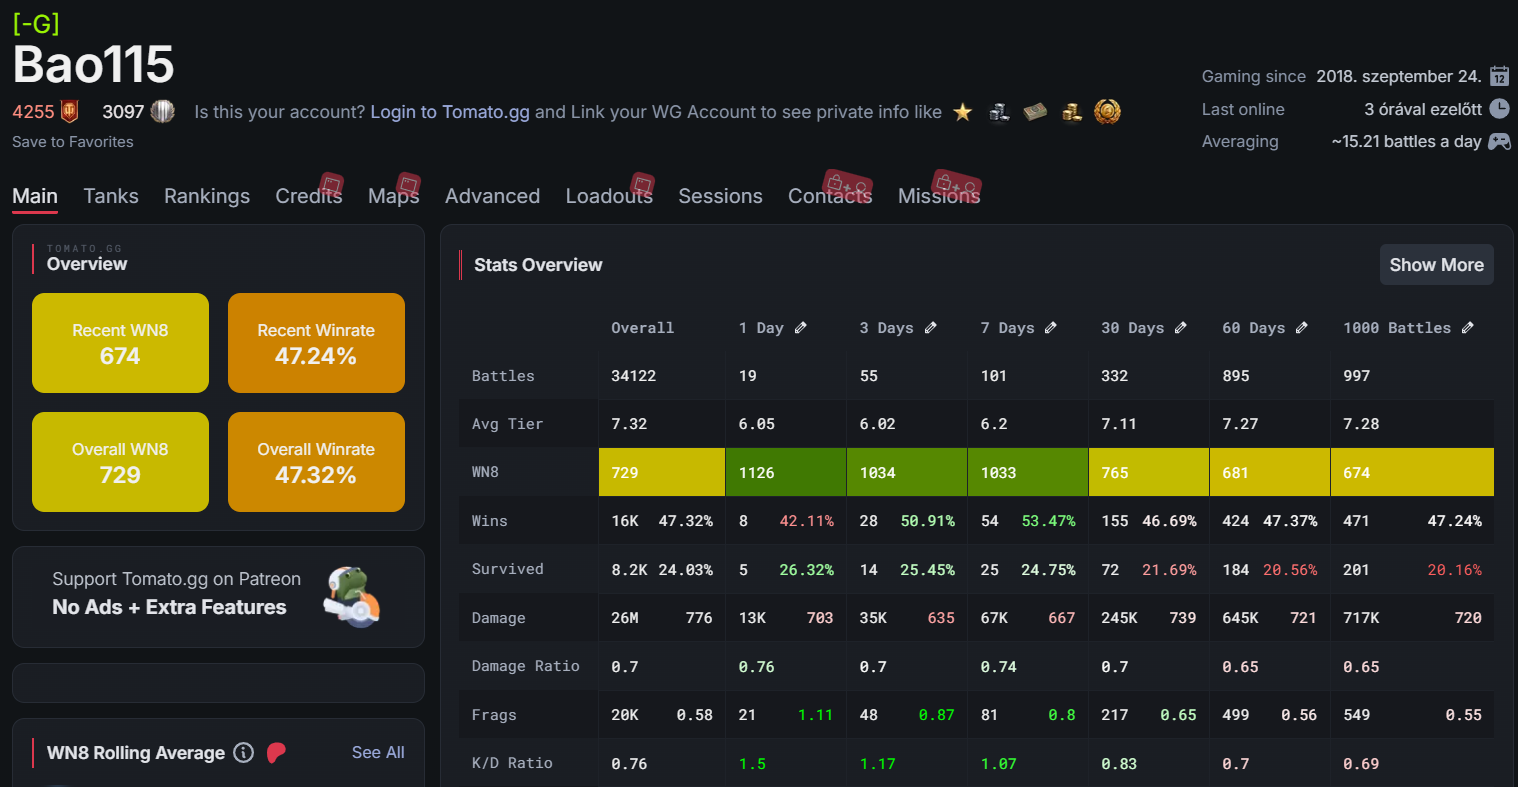Click the 30 Days WN8 cell 765
The image size is (1518, 787).
pyautogui.click(x=1148, y=472)
